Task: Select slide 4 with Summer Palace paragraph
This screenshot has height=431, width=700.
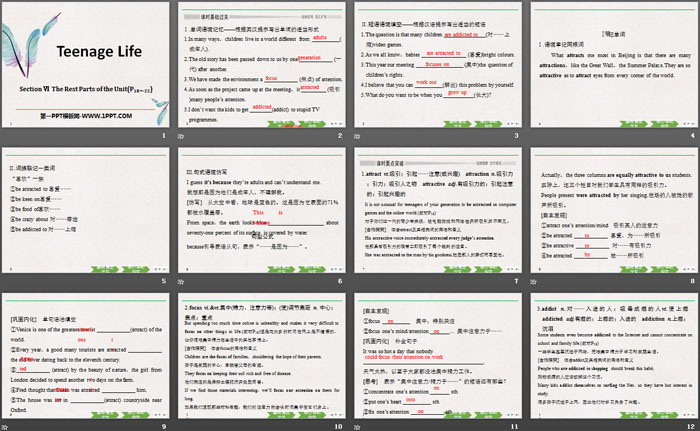Action: [611, 71]
